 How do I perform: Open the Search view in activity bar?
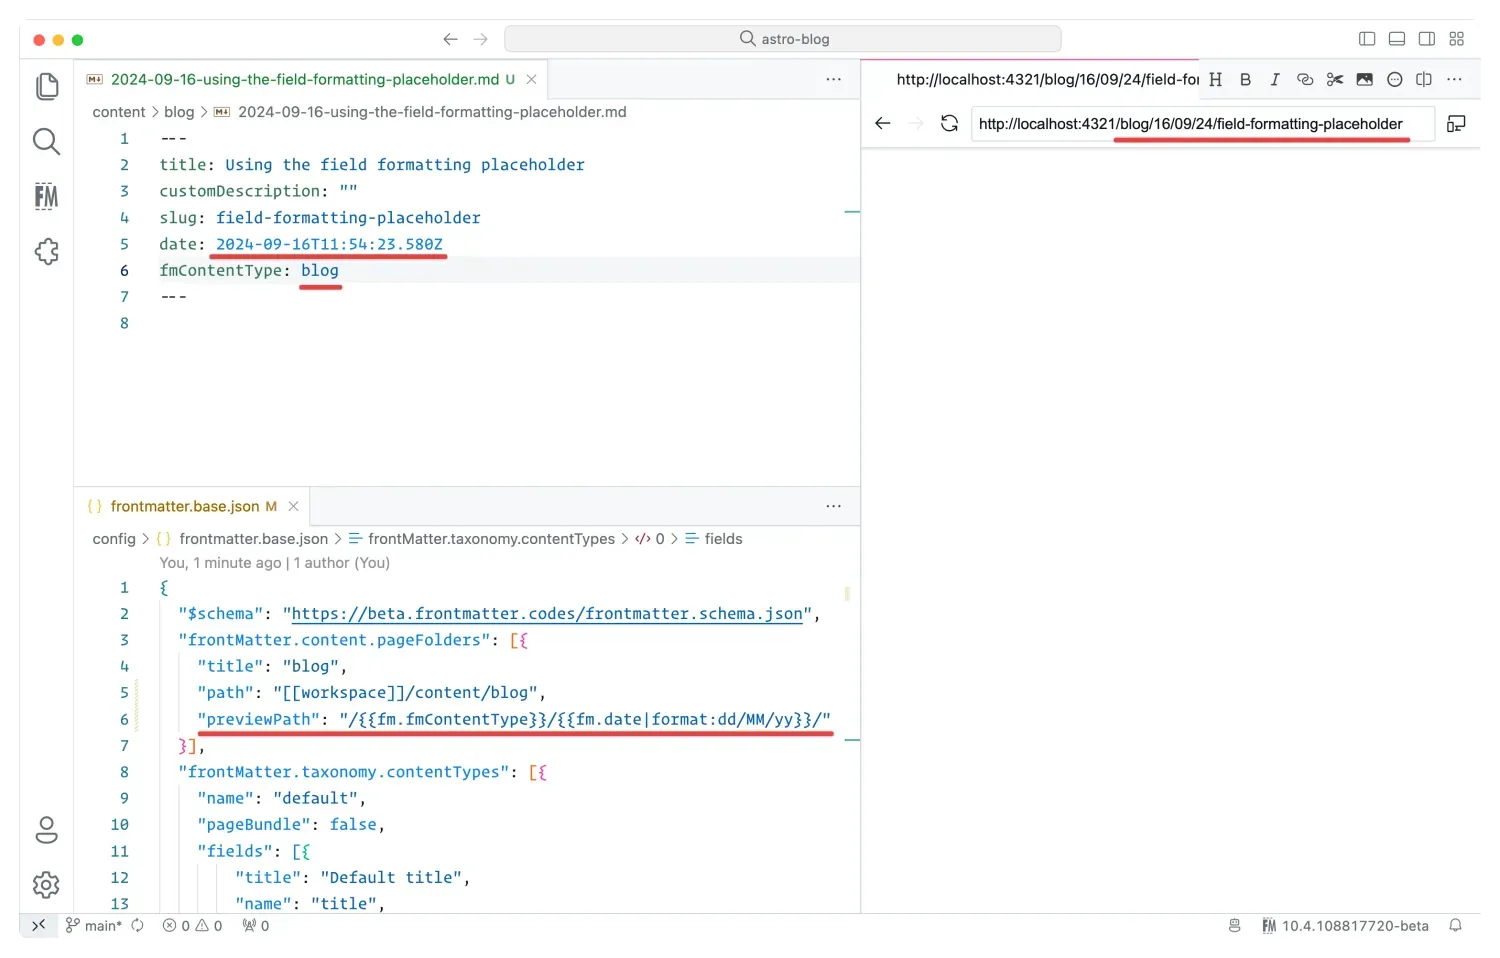47,141
